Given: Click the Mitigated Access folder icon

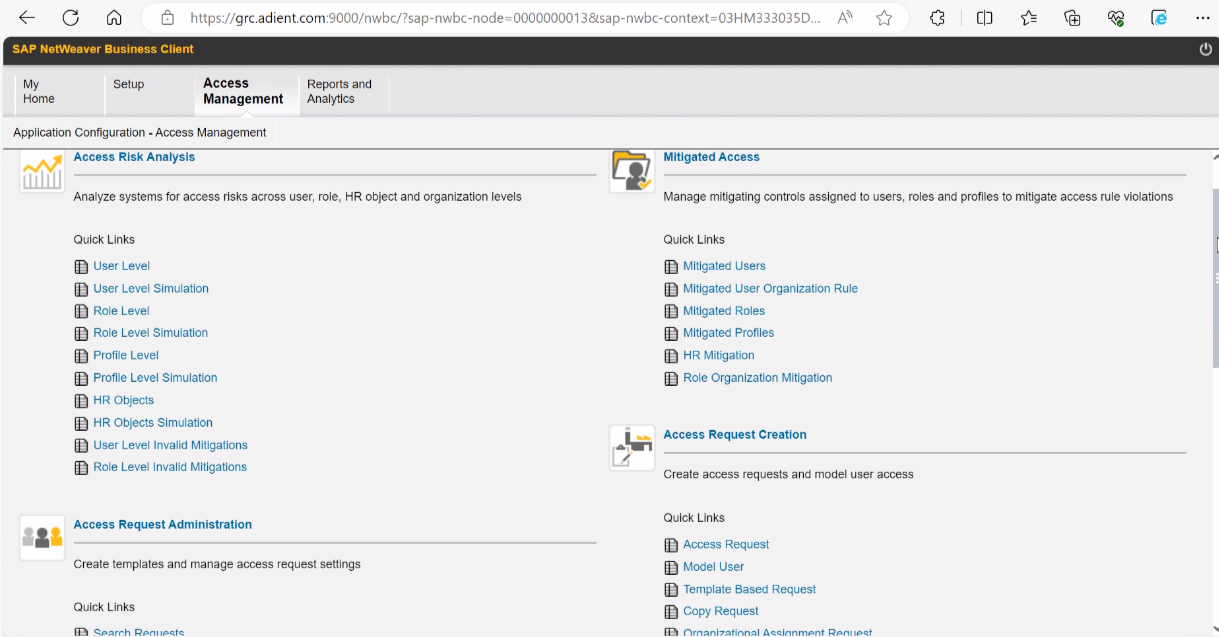Looking at the screenshot, I should 632,171.
